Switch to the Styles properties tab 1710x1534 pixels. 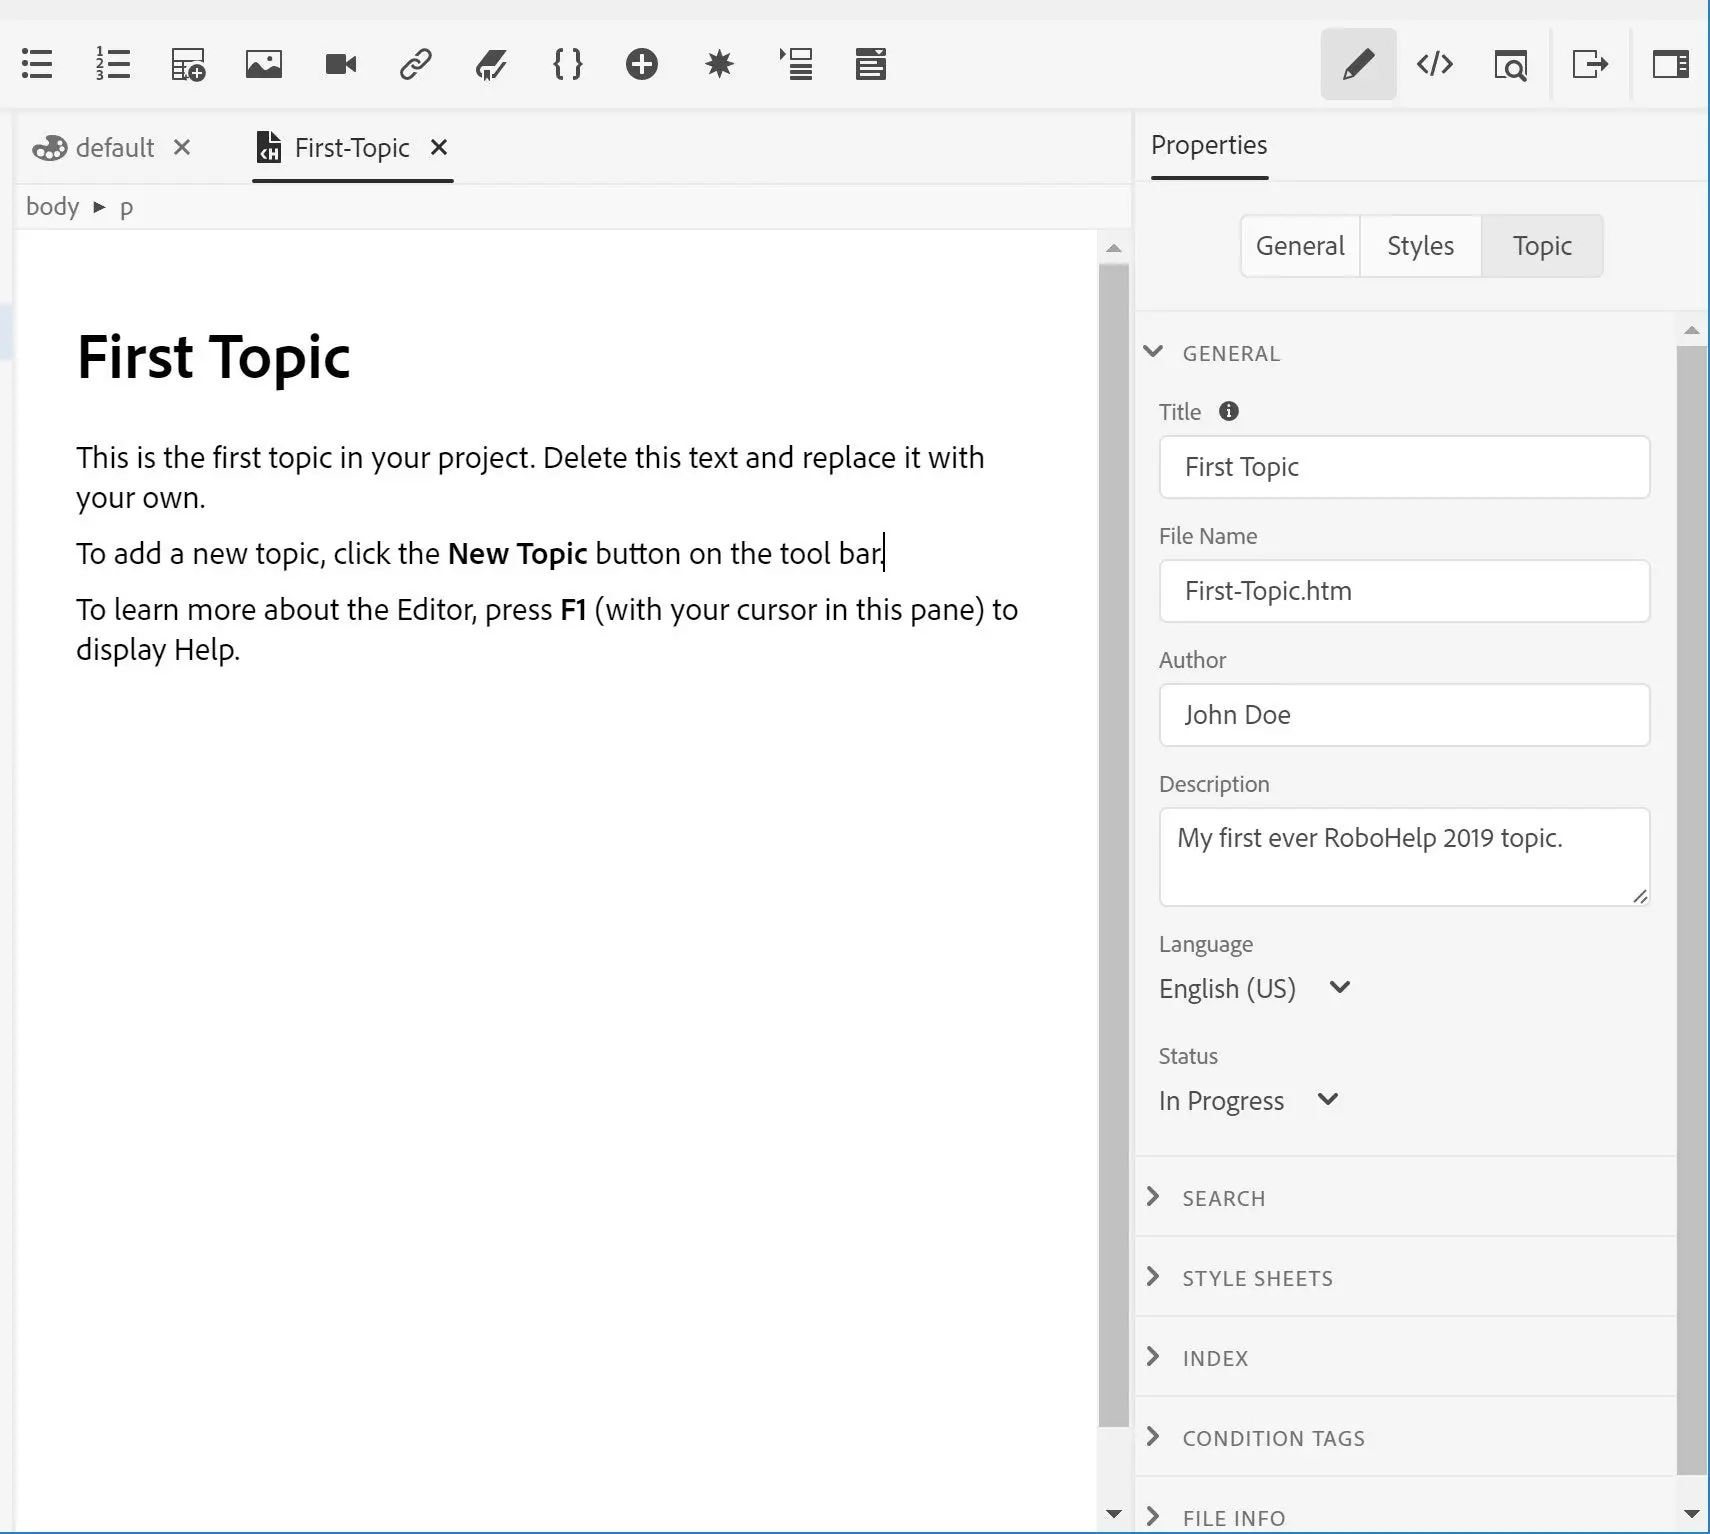[1420, 246]
